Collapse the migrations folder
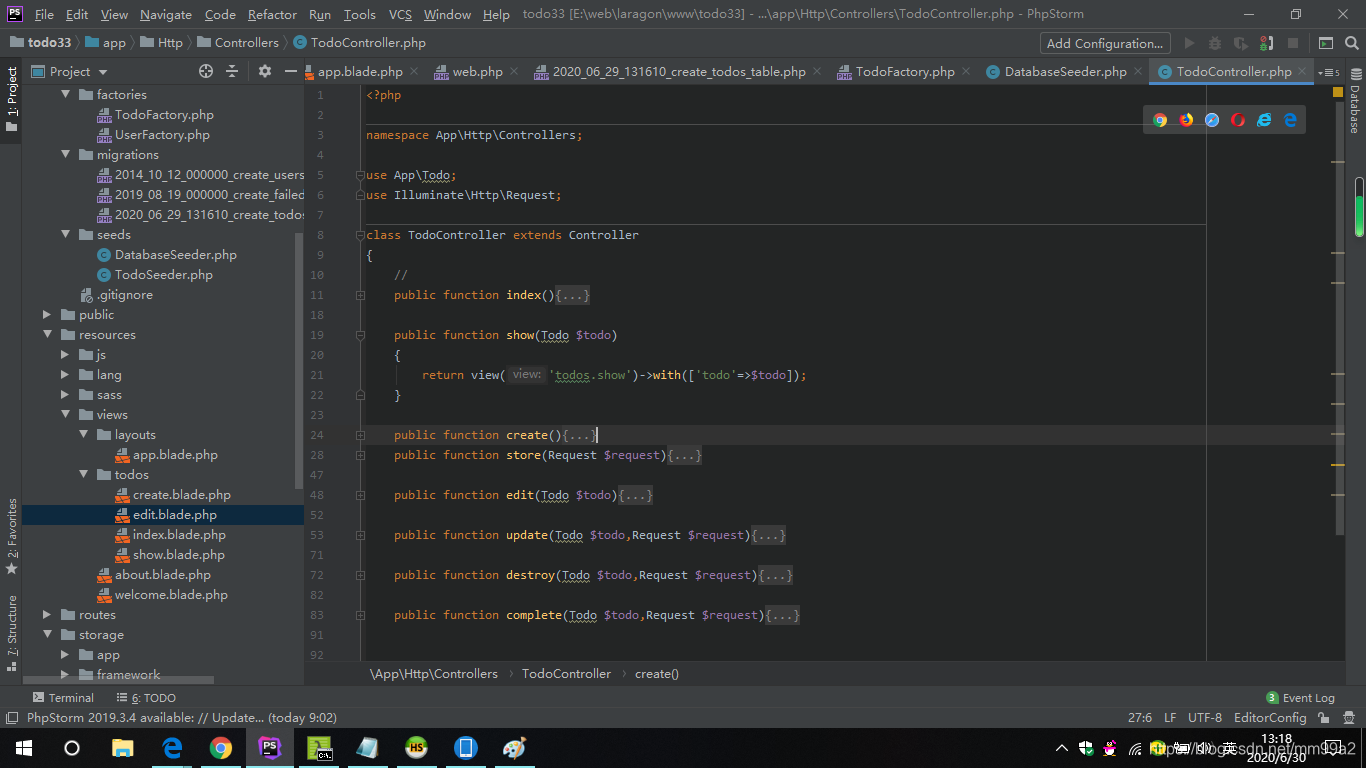Image resolution: width=1366 pixels, height=768 pixels. click(x=66, y=154)
